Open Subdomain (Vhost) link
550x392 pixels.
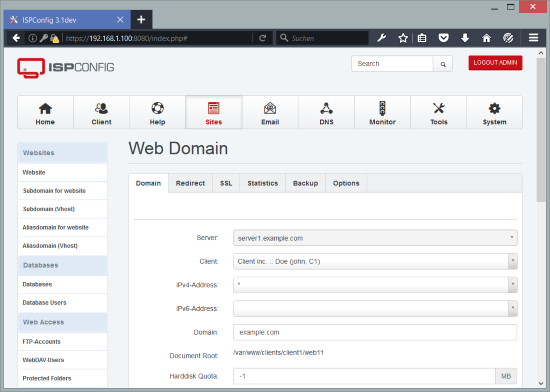coord(62,209)
